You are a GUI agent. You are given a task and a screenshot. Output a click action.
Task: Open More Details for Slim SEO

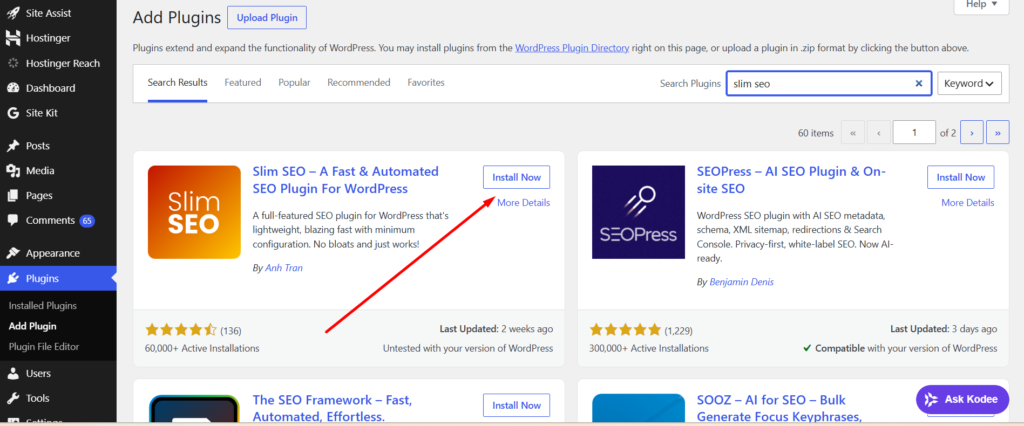pyautogui.click(x=524, y=203)
